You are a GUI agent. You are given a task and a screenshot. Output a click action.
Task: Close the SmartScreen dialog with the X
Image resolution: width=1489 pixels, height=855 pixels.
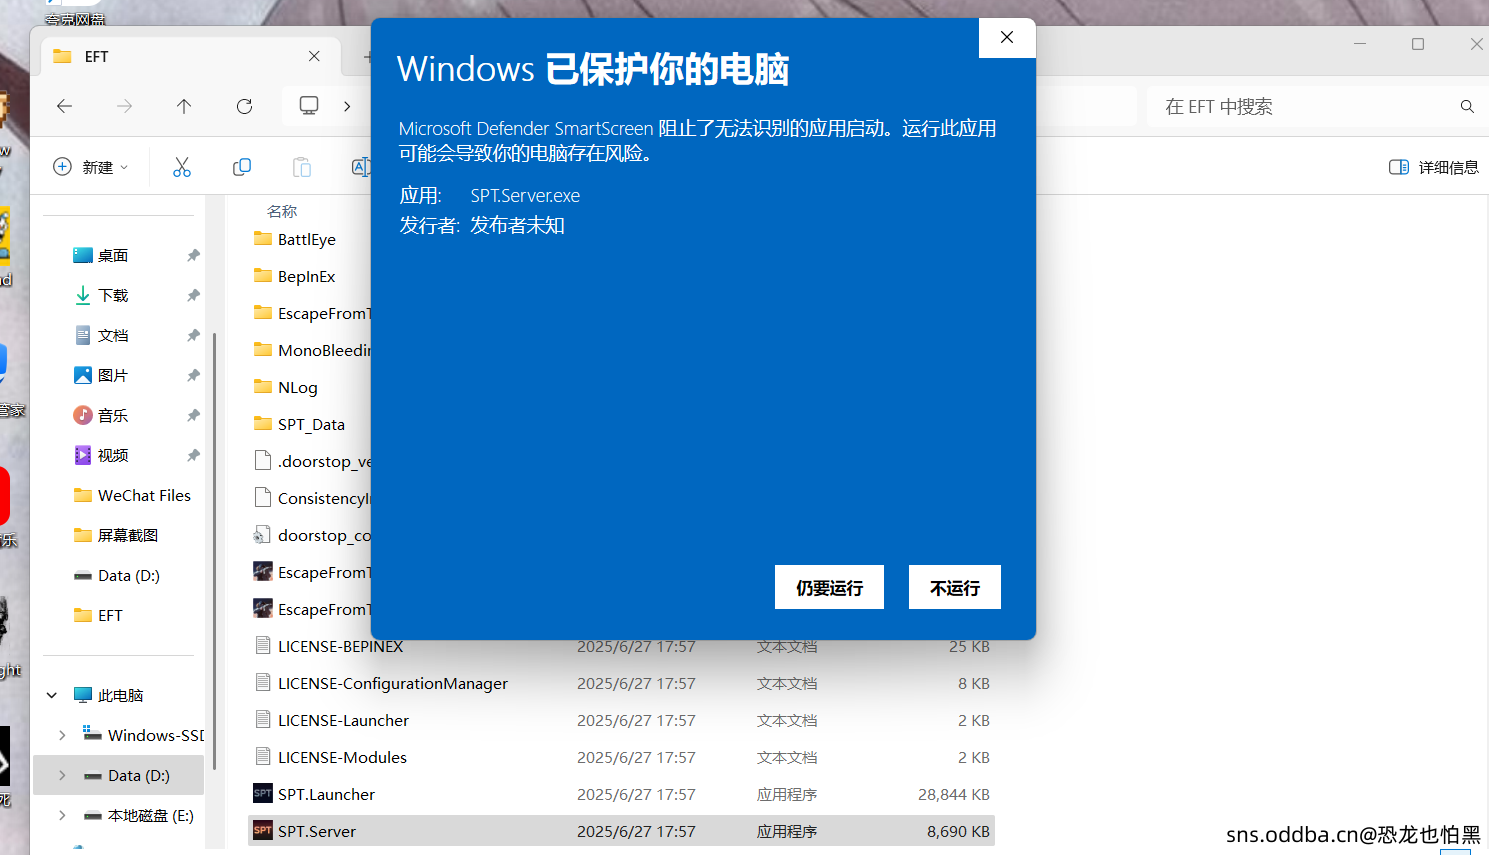tap(1007, 37)
